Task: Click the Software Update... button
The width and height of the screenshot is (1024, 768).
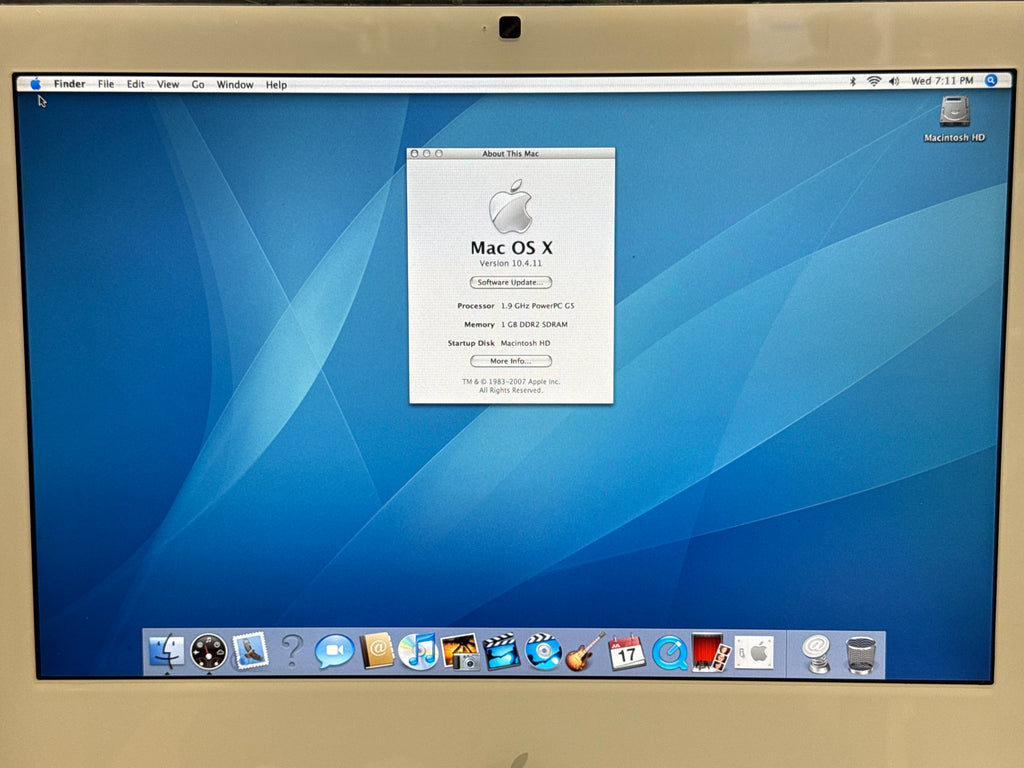Action: (511, 282)
